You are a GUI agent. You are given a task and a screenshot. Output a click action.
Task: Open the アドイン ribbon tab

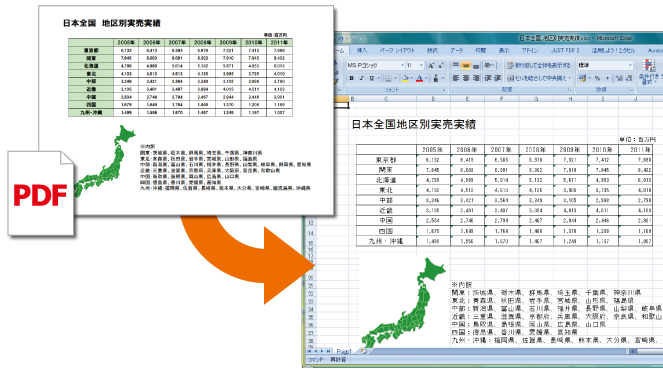(x=530, y=50)
